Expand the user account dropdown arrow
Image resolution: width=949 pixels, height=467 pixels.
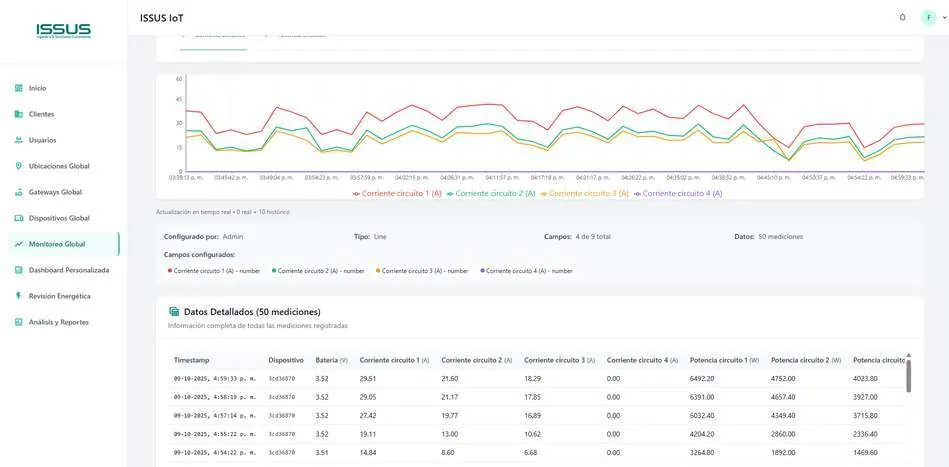pos(944,18)
